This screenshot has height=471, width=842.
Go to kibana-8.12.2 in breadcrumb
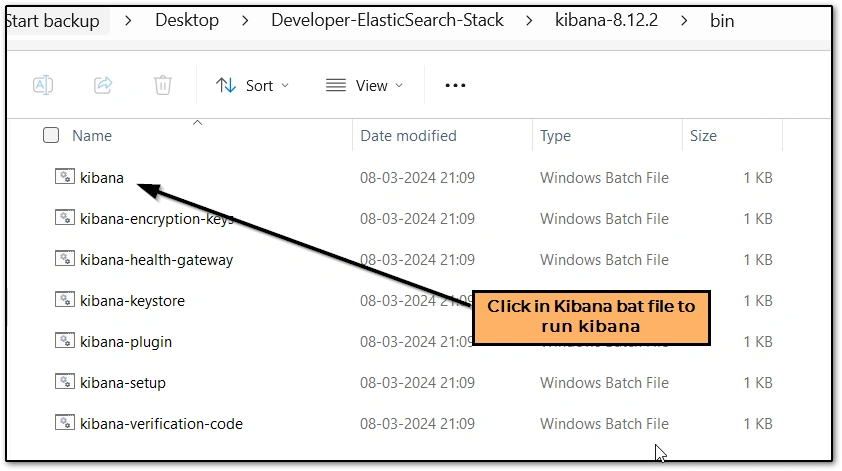click(x=606, y=20)
